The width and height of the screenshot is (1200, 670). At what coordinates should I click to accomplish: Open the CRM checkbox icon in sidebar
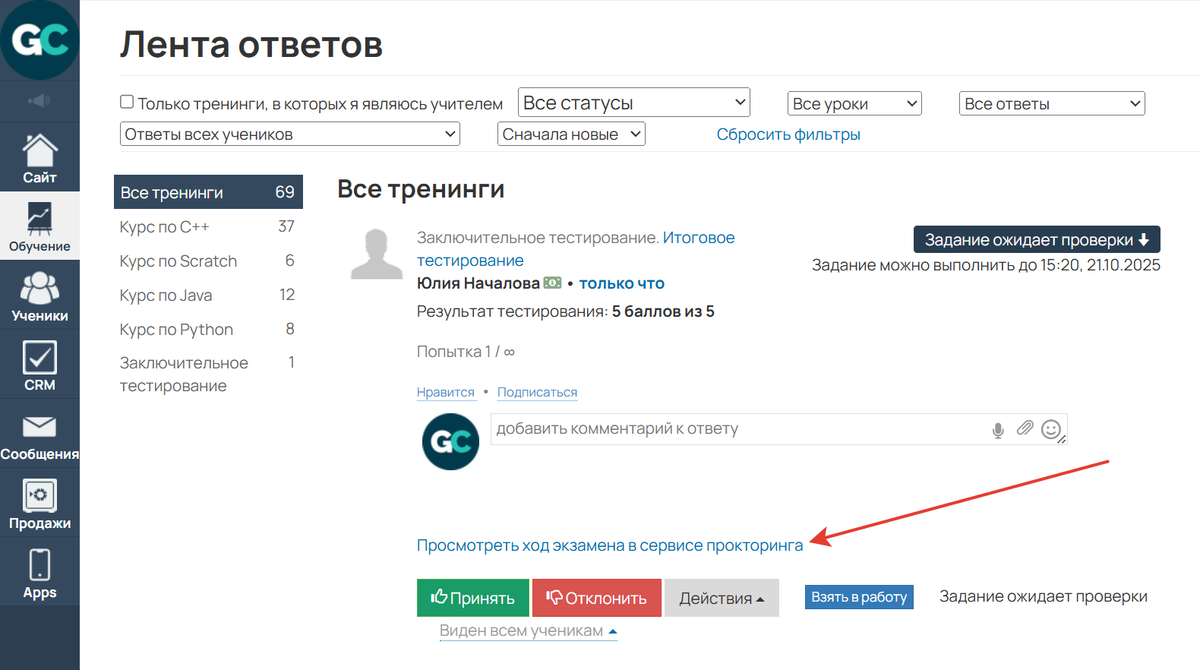[40, 357]
